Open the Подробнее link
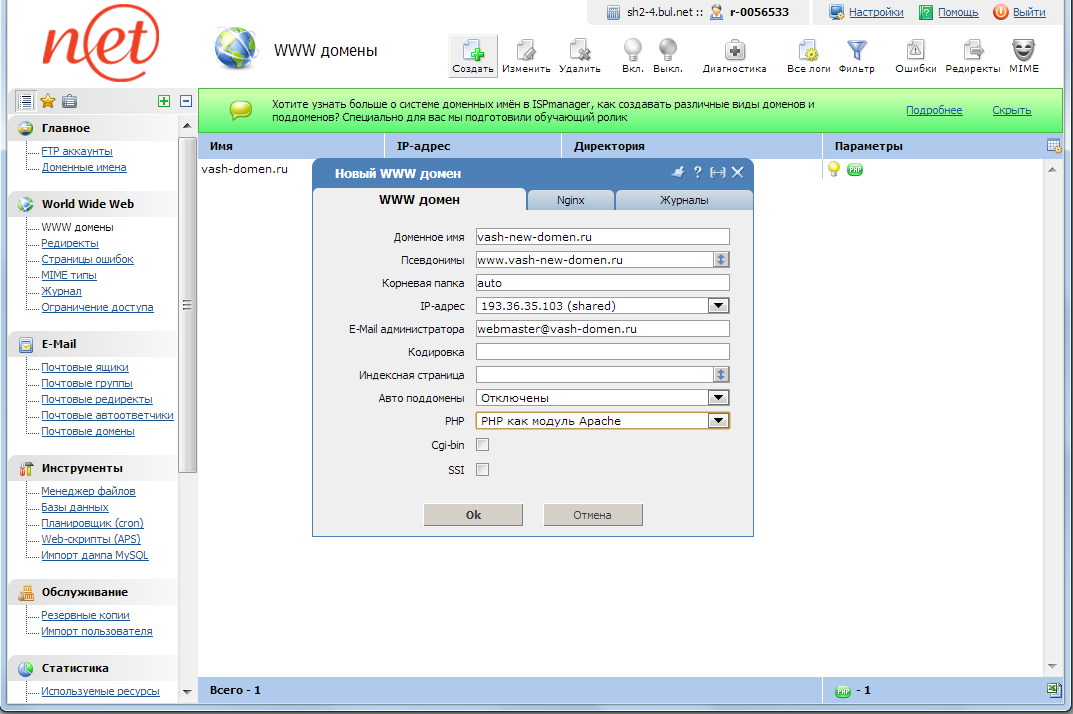This screenshot has width=1073, height=714. pos(934,110)
